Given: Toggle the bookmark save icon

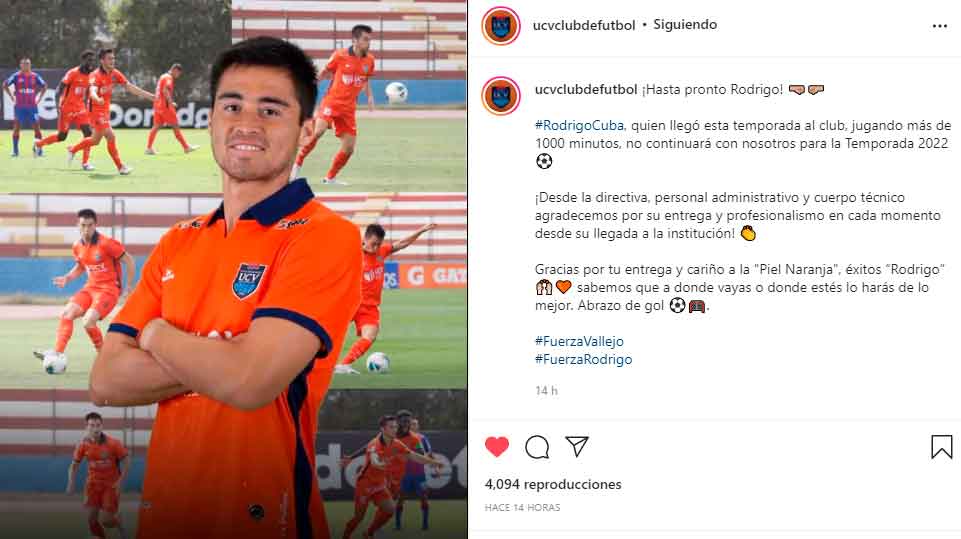Looking at the screenshot, I should point(941,446).
